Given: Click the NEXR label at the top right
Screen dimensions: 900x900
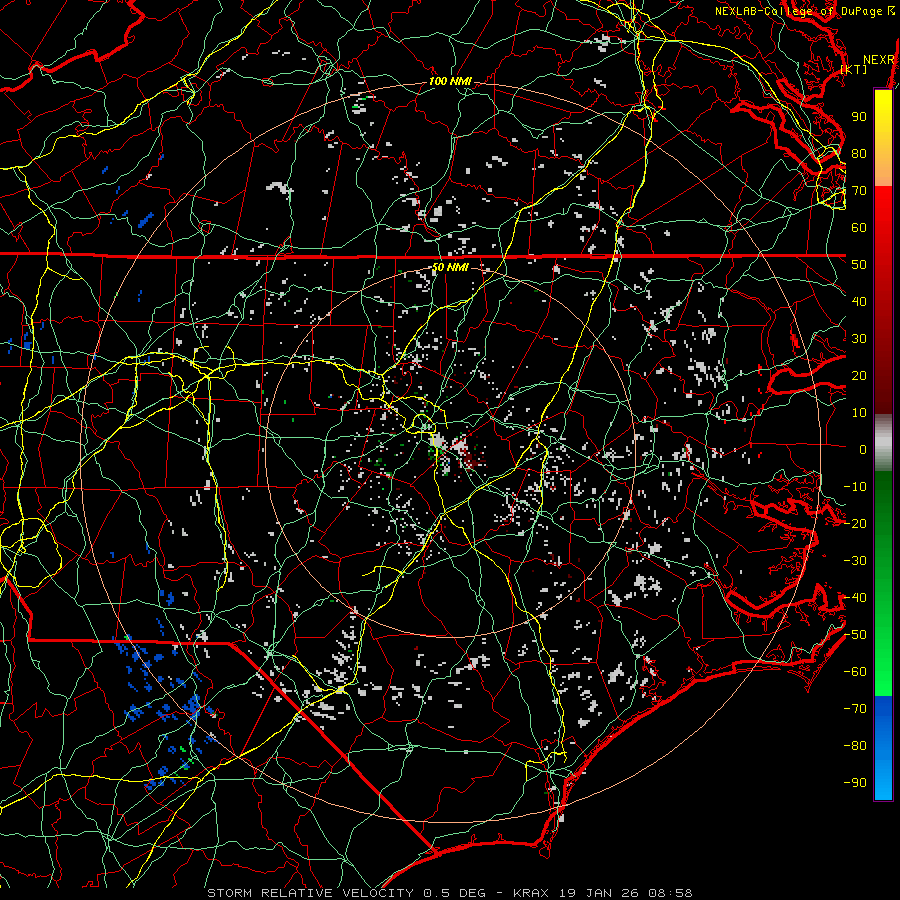Looking at the screenshot, I should point(879,60).
